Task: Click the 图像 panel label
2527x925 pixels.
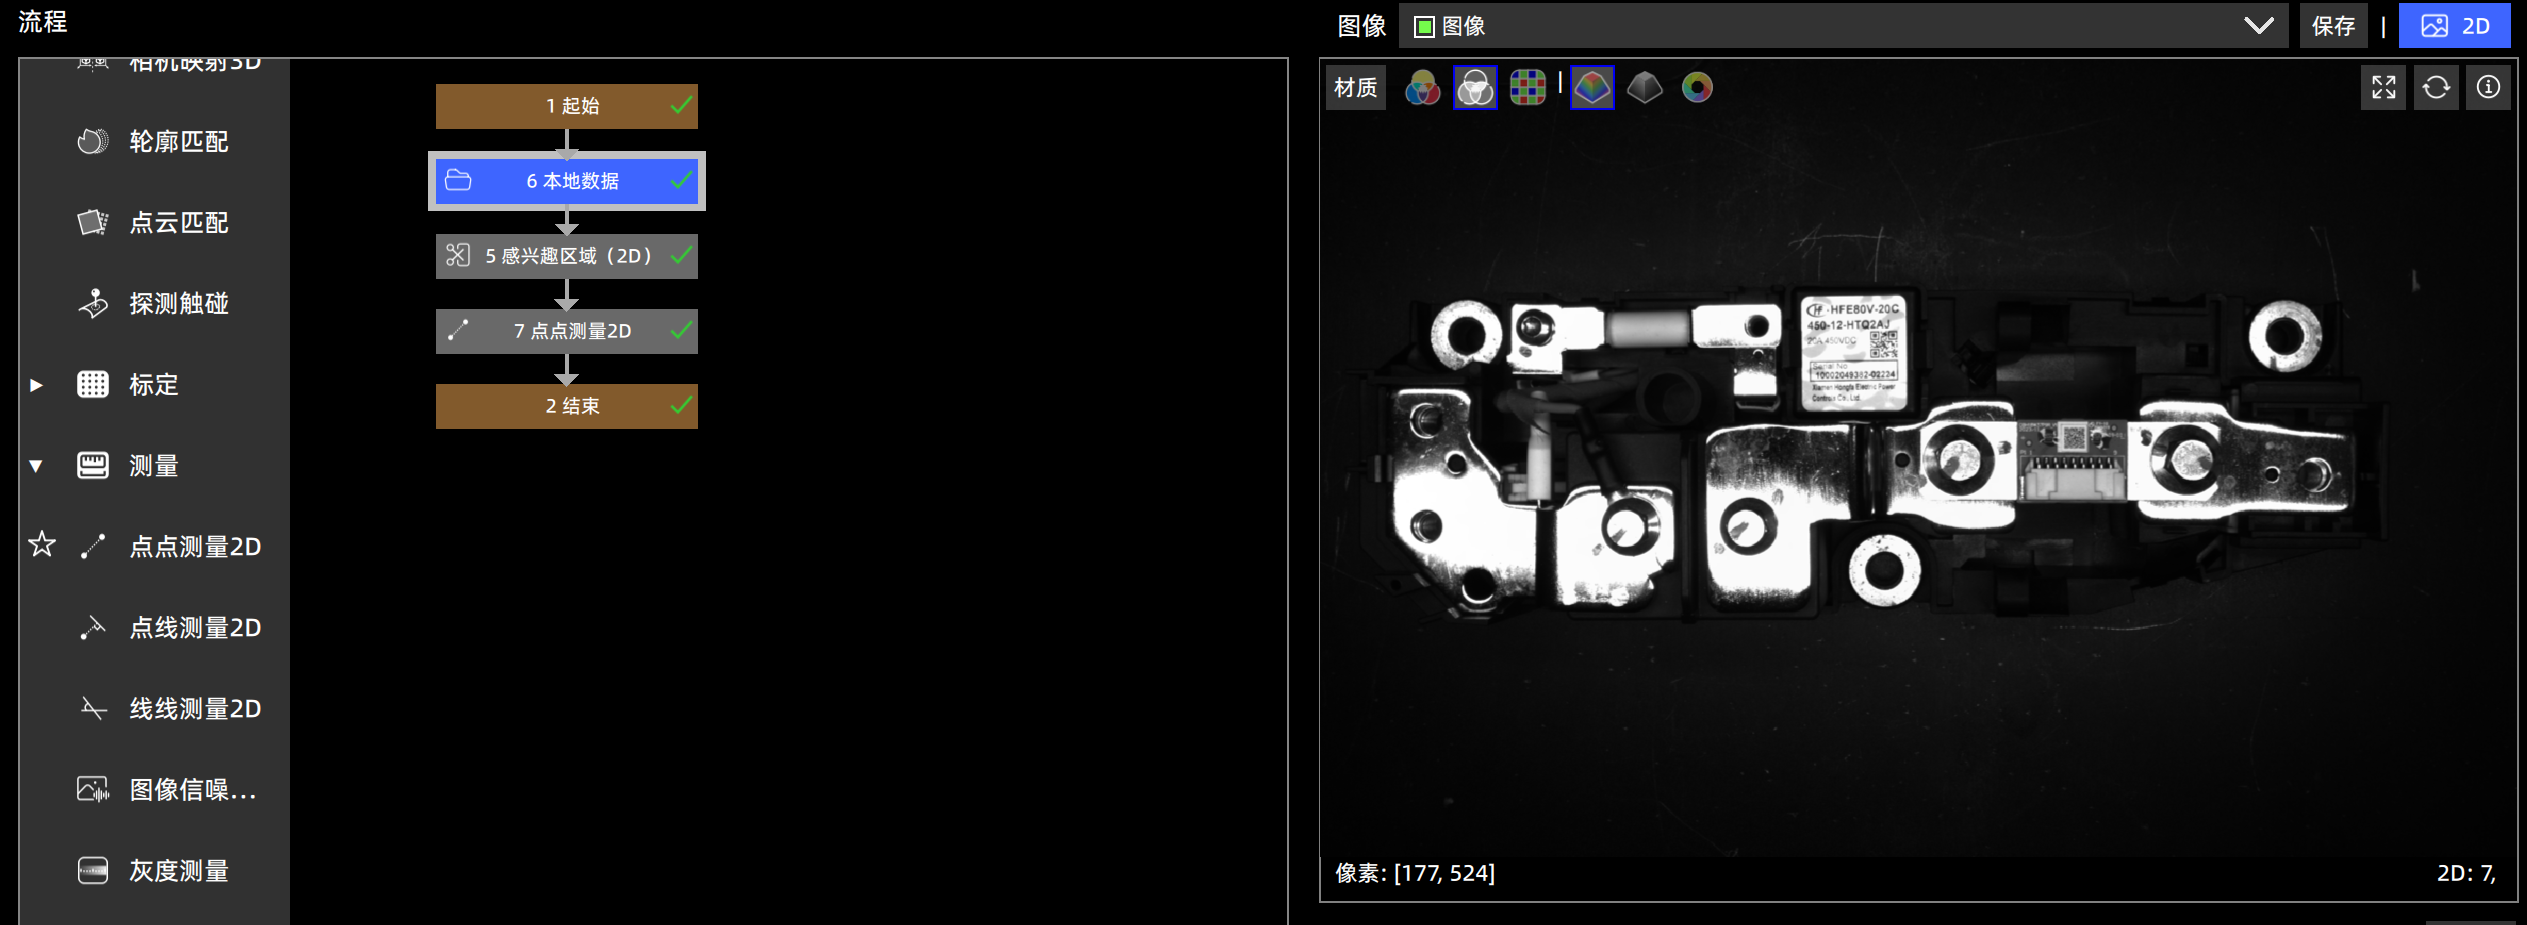Action: 1362,26
